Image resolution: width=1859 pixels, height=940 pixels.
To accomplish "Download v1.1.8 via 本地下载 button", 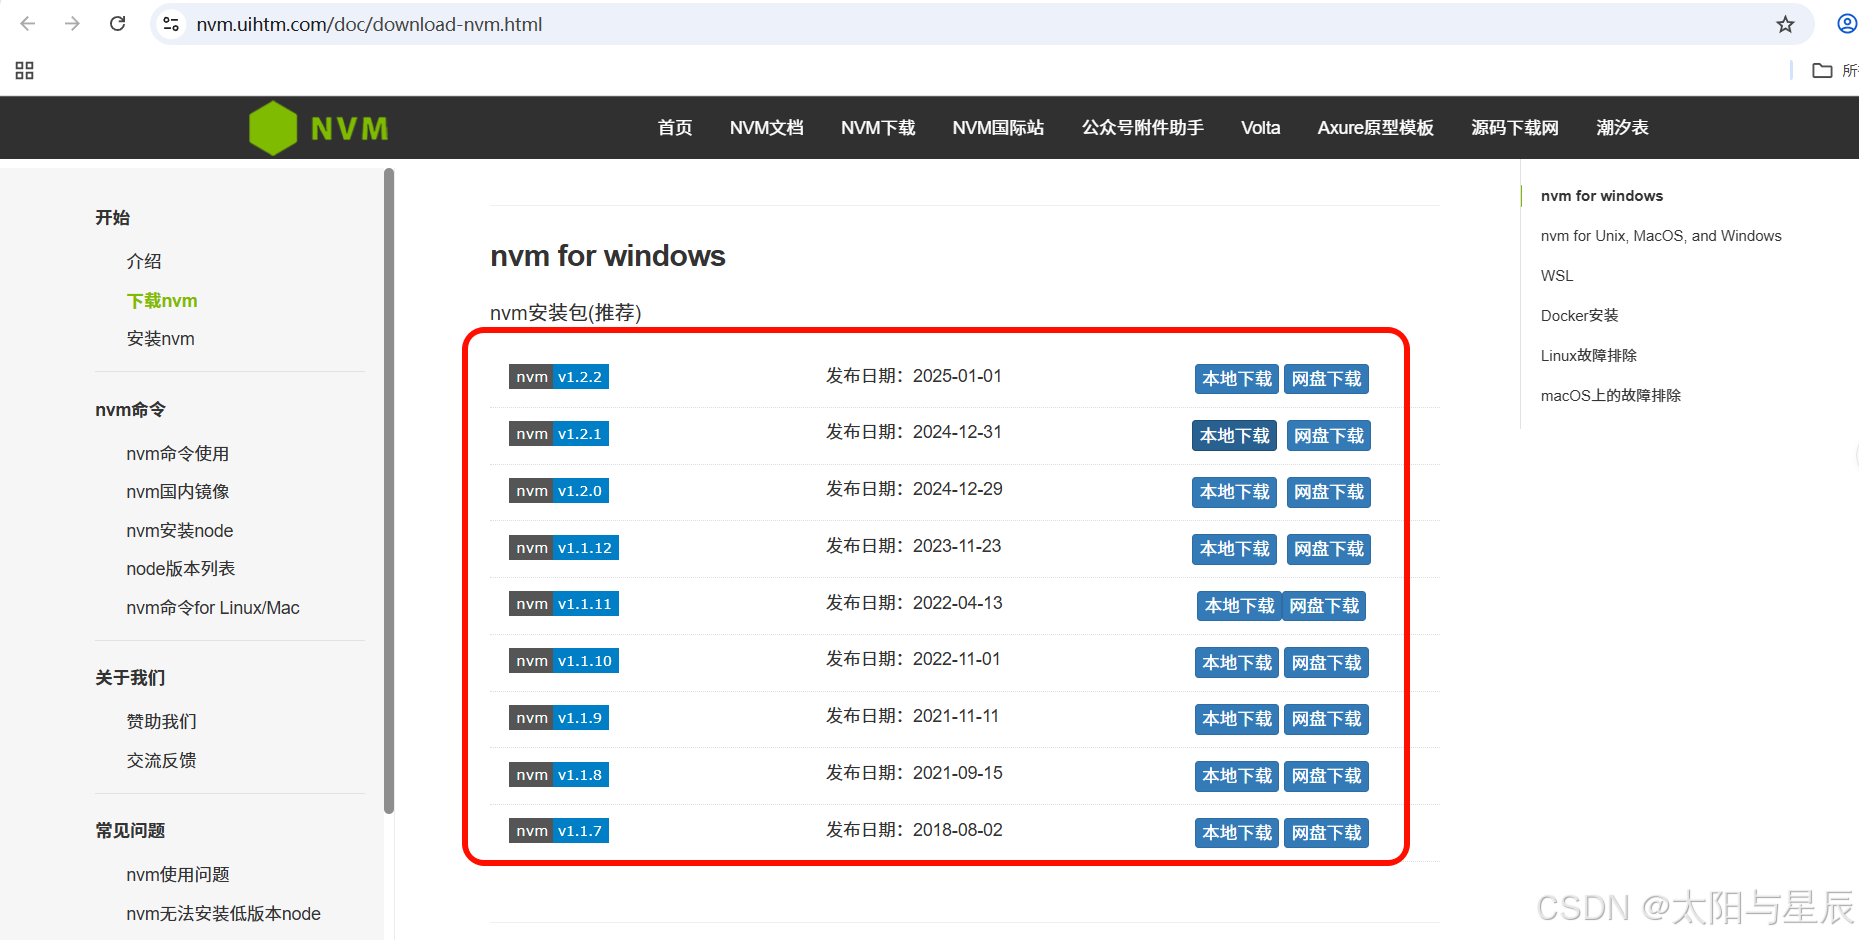I will [x=1237, y=776].
